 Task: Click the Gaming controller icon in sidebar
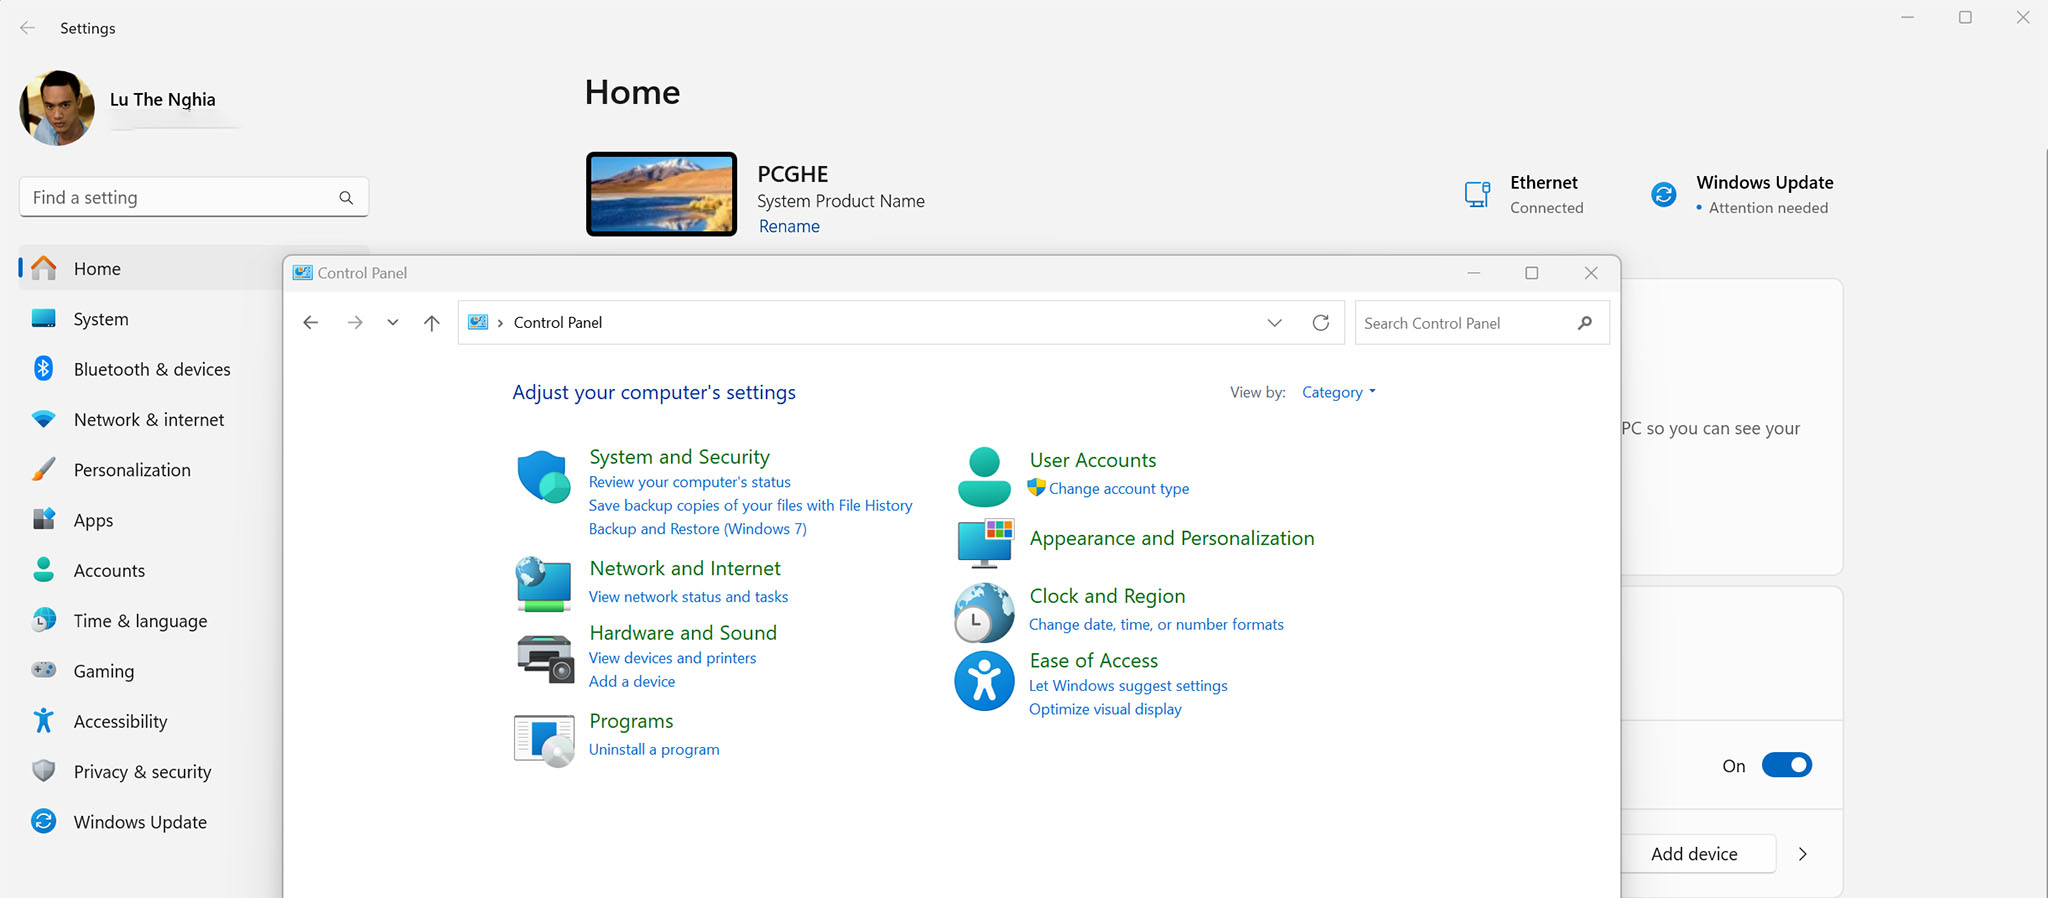pos(43,670)
